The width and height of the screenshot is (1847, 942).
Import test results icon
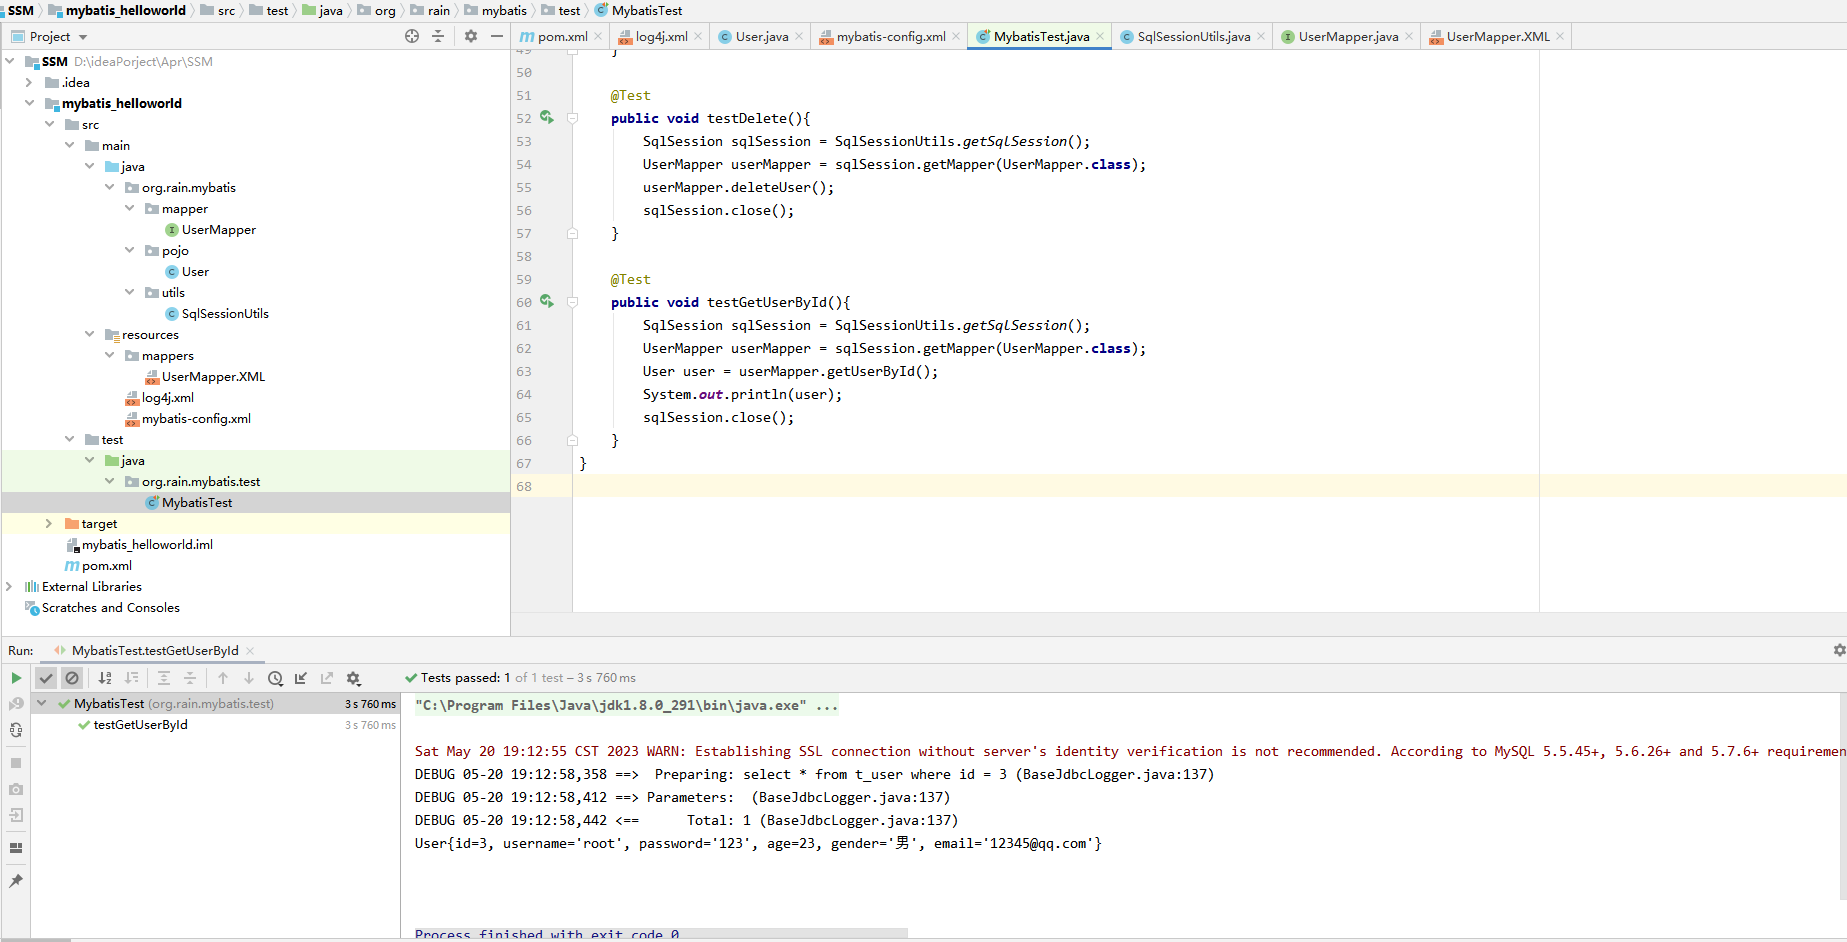(301, 678)
